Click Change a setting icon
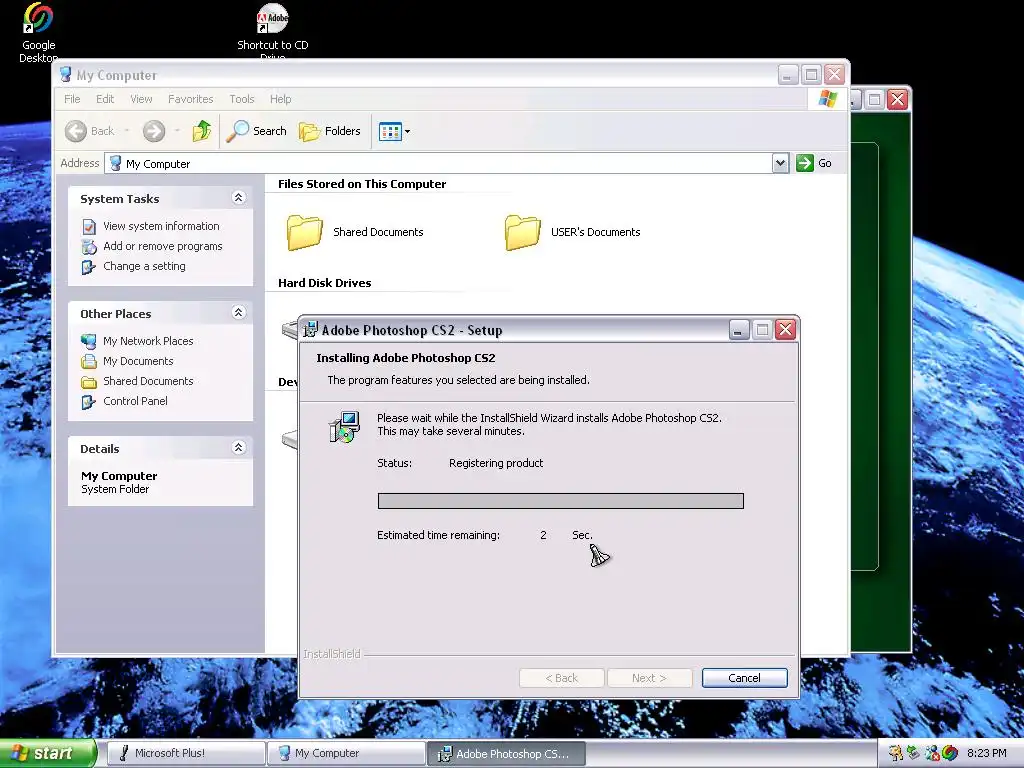 click(89, 267)
